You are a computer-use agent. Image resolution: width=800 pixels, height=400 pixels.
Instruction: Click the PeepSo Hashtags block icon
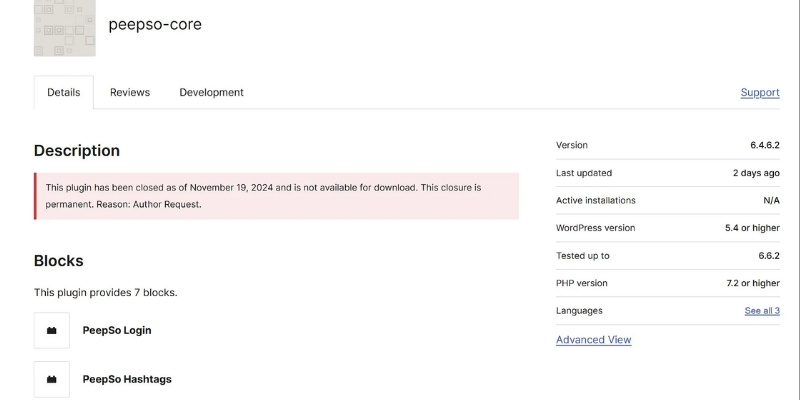(x=52, y=379)
